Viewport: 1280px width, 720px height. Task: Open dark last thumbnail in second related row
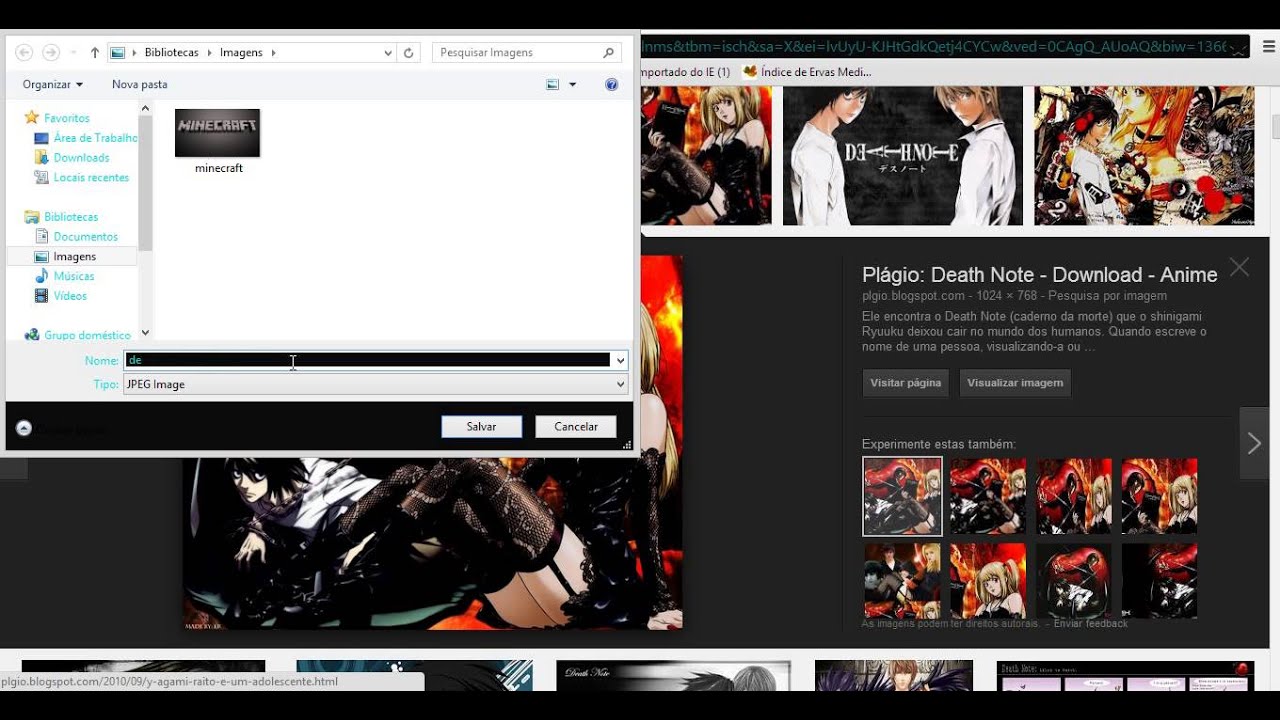point(1159,580)
